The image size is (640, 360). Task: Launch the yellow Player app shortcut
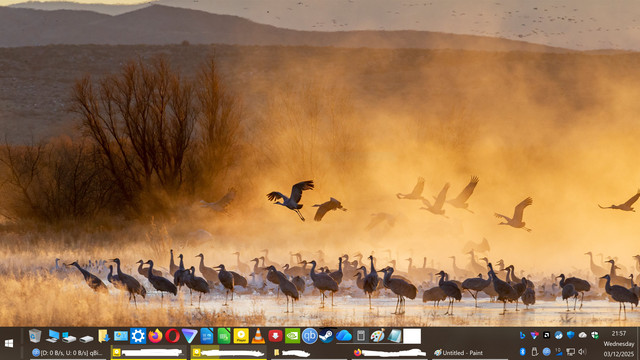[241, 336]
